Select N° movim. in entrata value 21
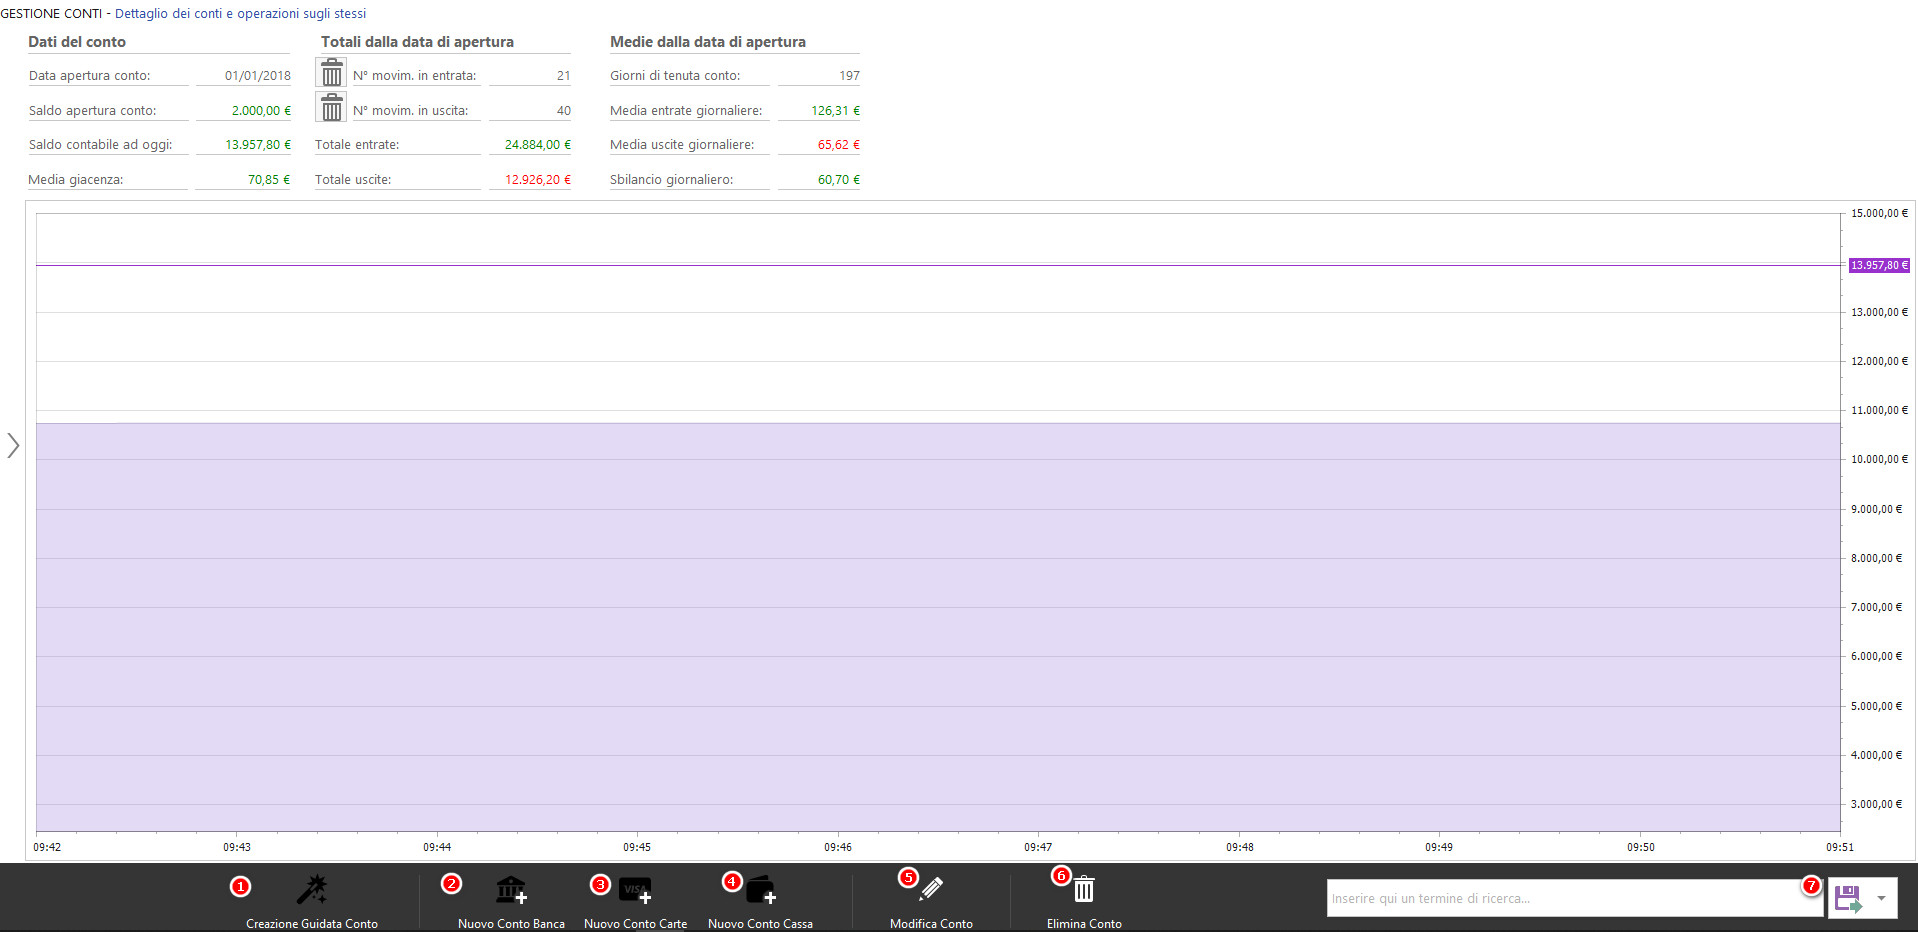Viewport: 1918px width, 932px height. (x=564, y=76)
